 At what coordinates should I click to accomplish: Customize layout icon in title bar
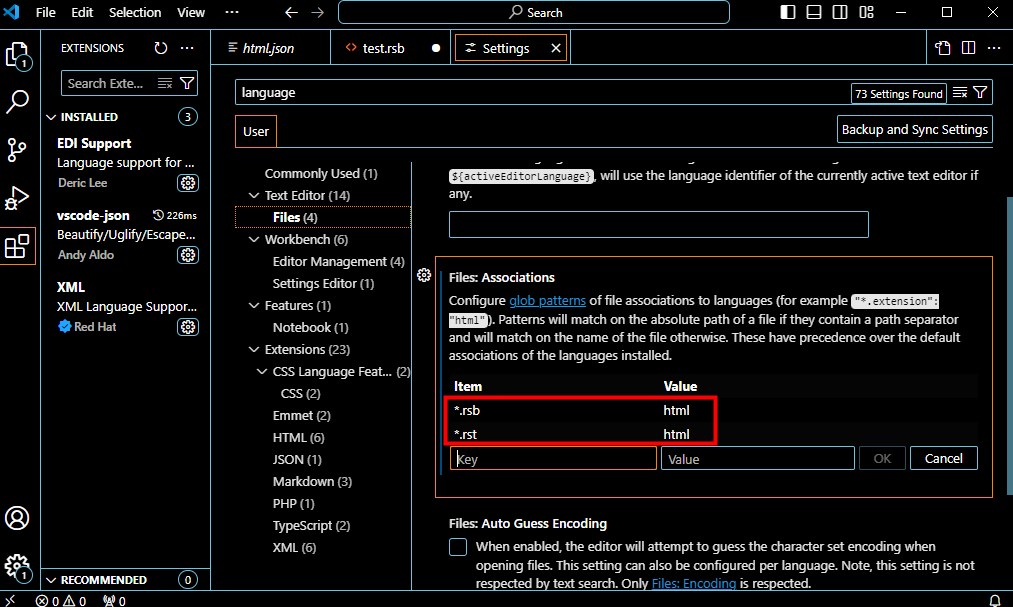point(866,12)
